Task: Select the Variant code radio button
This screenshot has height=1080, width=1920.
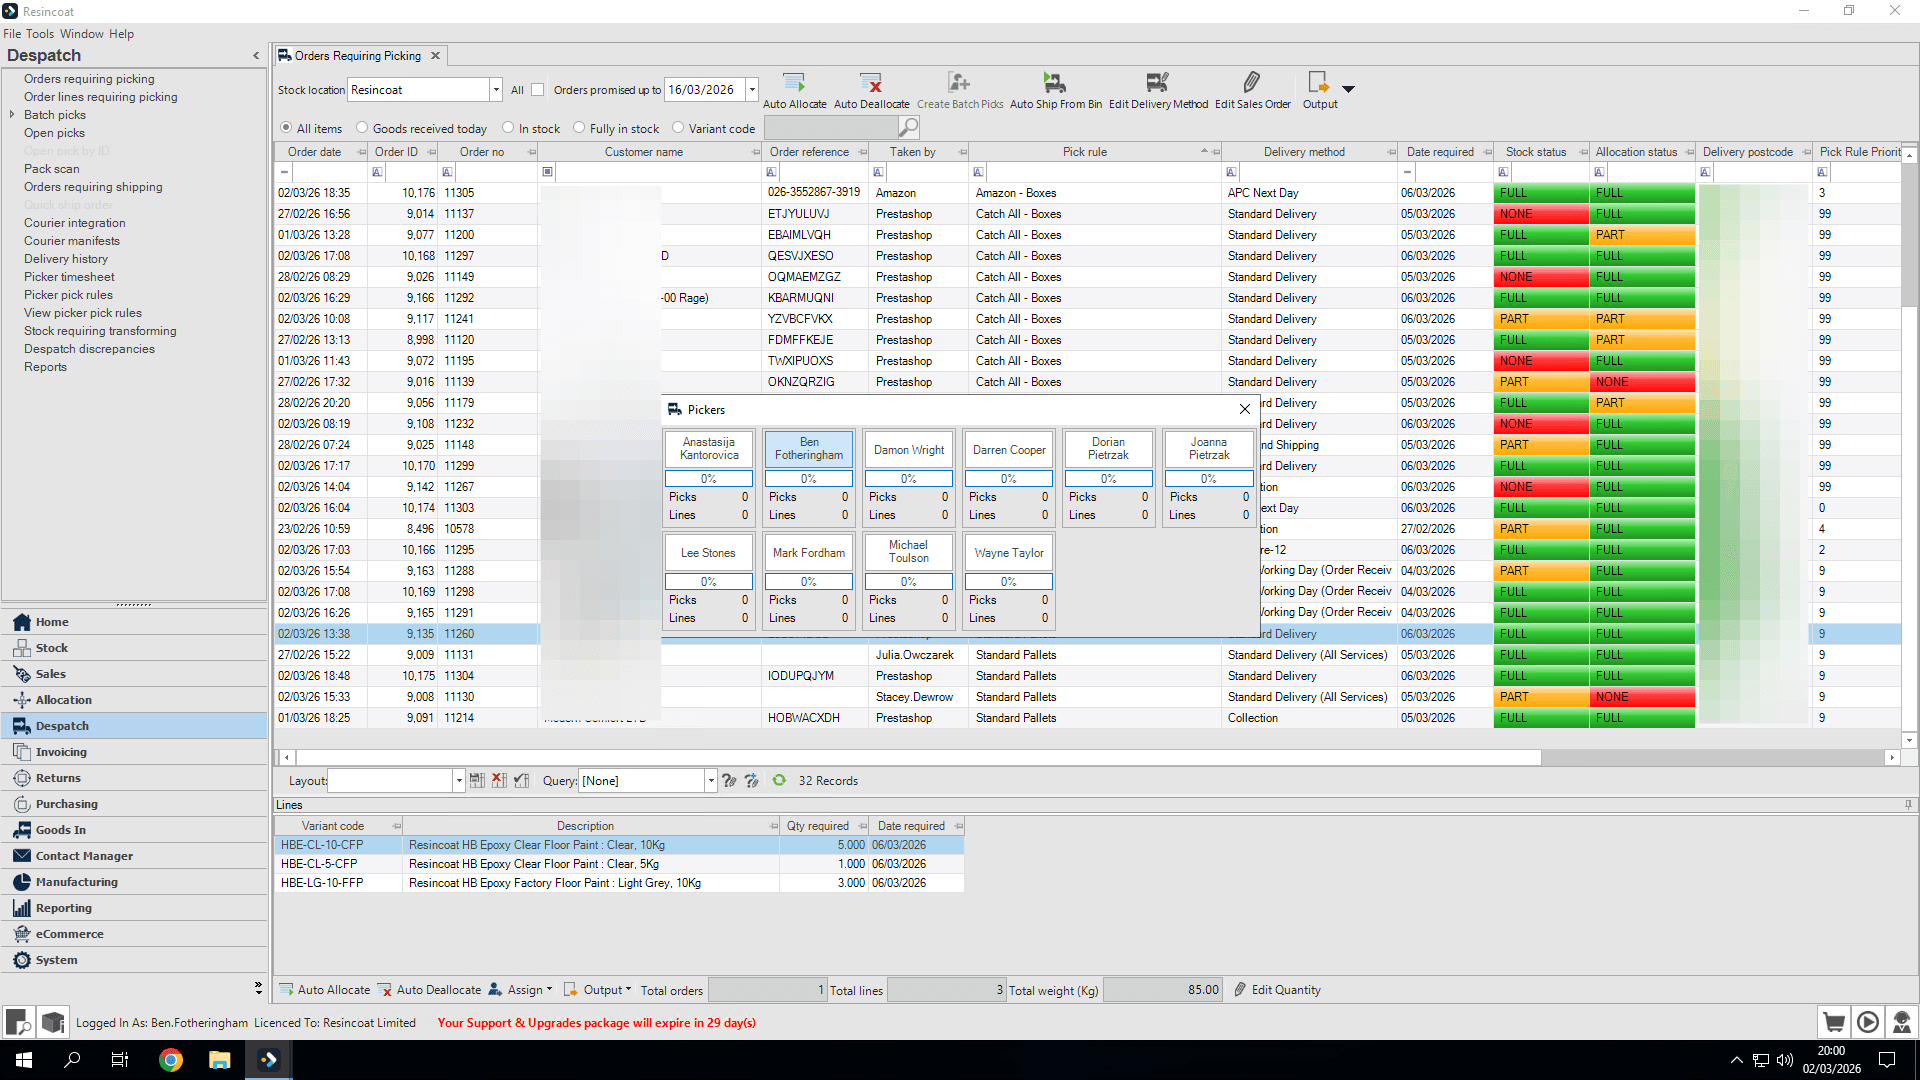Action: (x=678, y=128)
